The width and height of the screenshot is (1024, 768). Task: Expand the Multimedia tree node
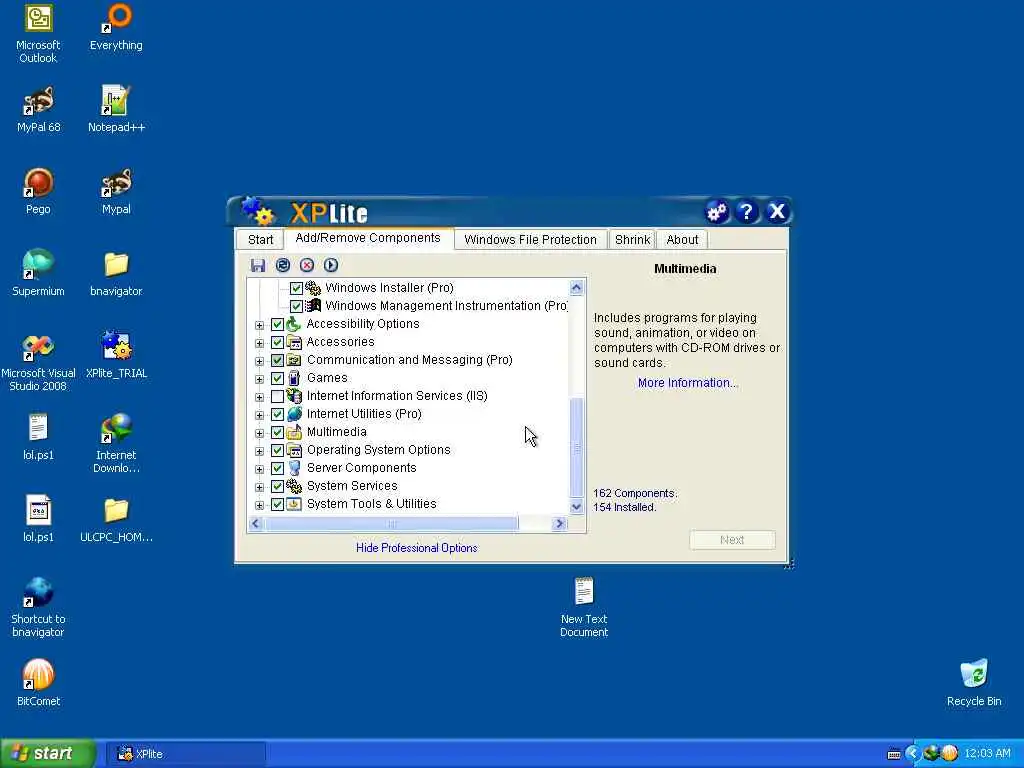coord(259,433)
